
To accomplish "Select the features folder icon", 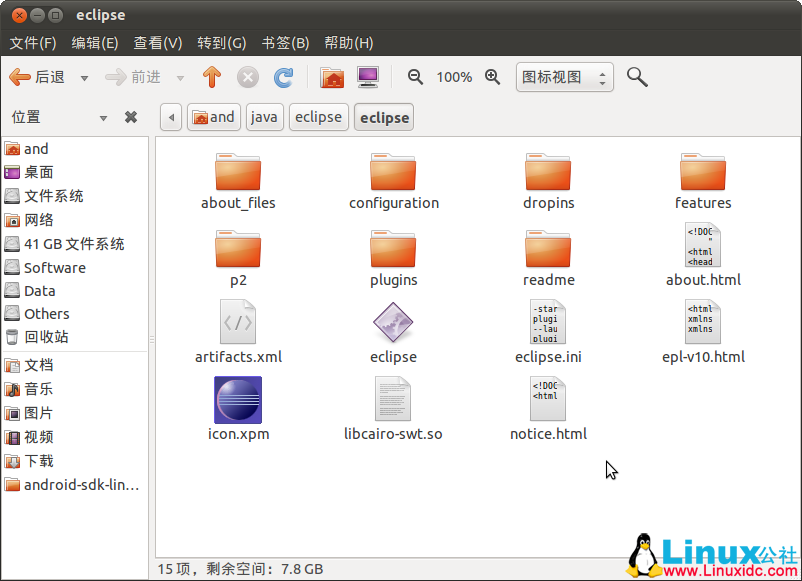I will 703,172.
